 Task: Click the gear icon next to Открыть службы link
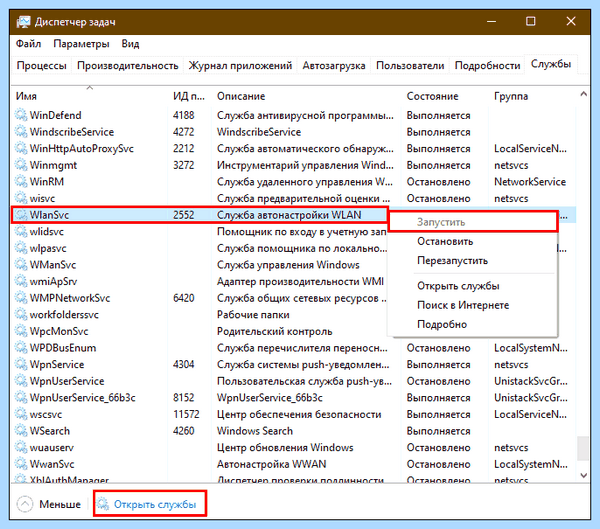pyautogui.click(x=103, y=504)
